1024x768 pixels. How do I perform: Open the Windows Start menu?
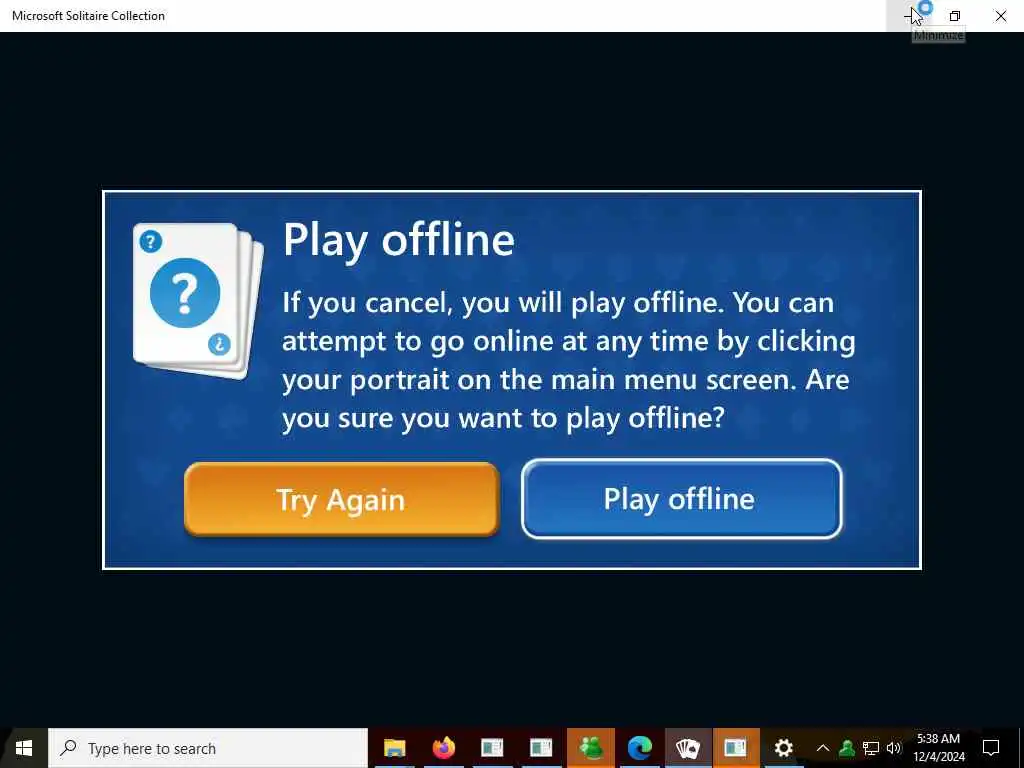coord(24,748)
